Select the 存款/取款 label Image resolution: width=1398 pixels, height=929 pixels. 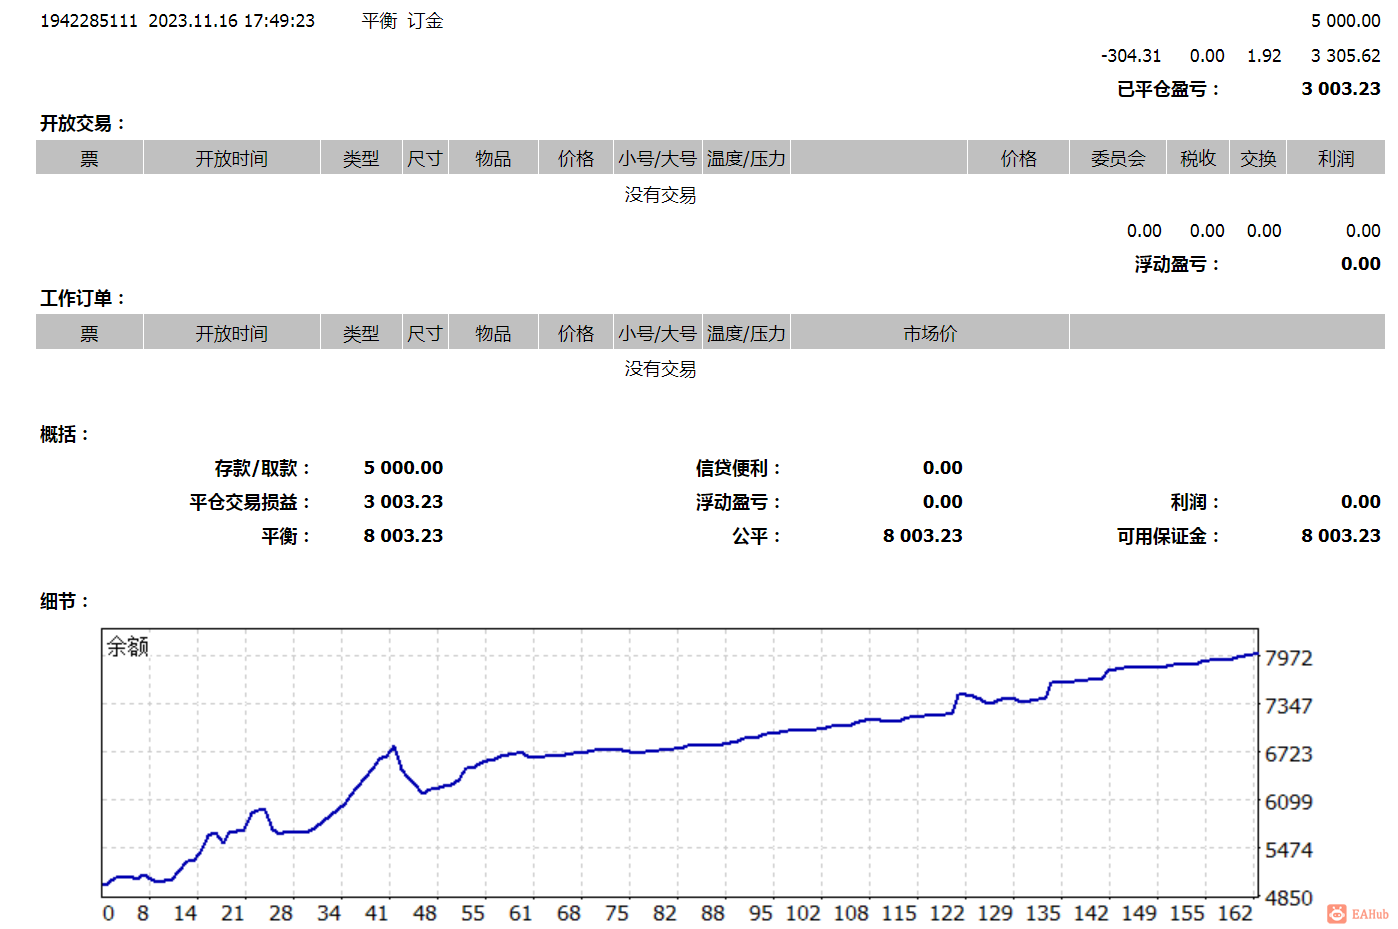coord(262,468)
